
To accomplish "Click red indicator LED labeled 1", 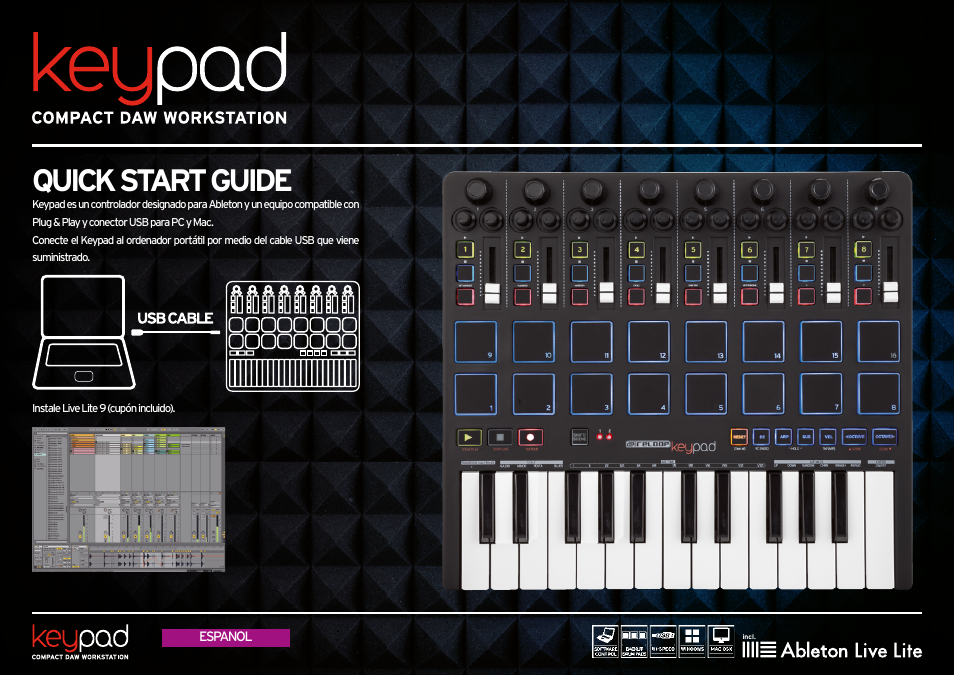I will (600, 436).
